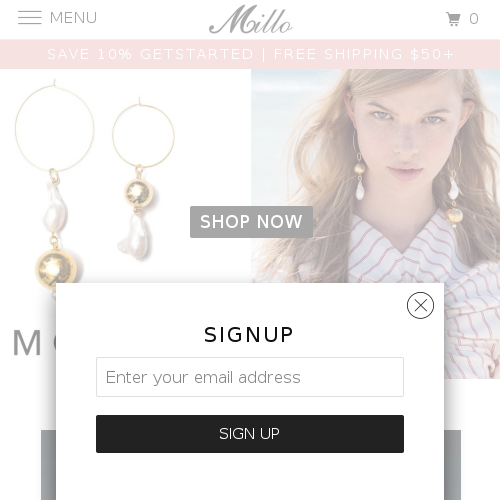Click the SIGNUP heading in the popup
Image resolution: width=500 pixels, height=500 pixels.
point(249,335)
